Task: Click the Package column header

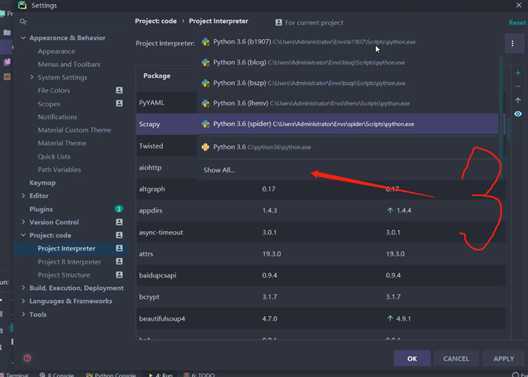Action: [157, 76]
